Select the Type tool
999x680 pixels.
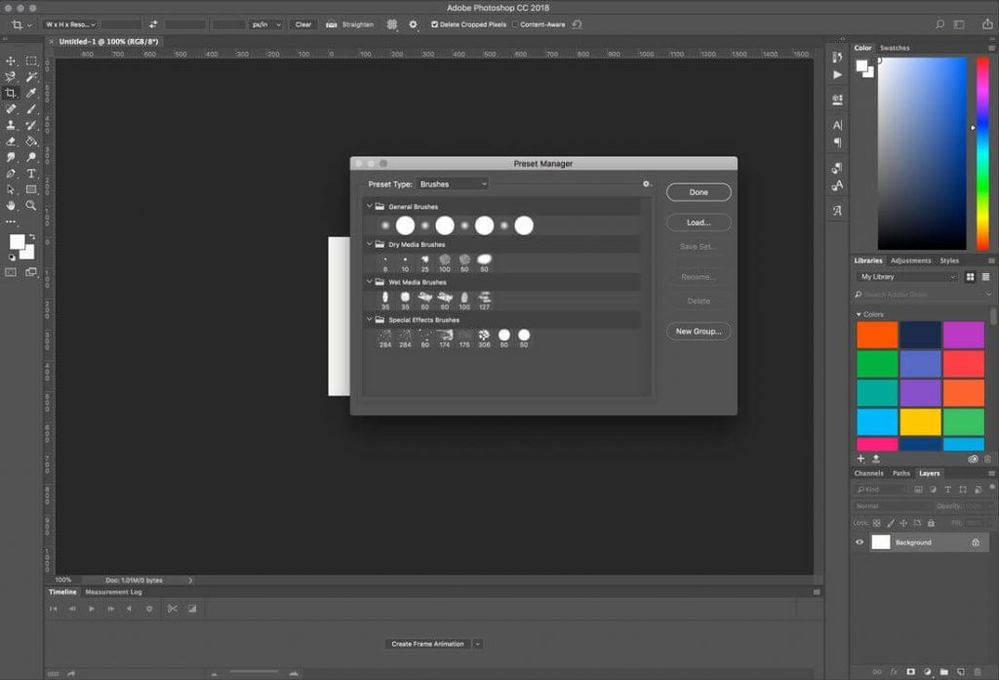(x=31, y=172)
